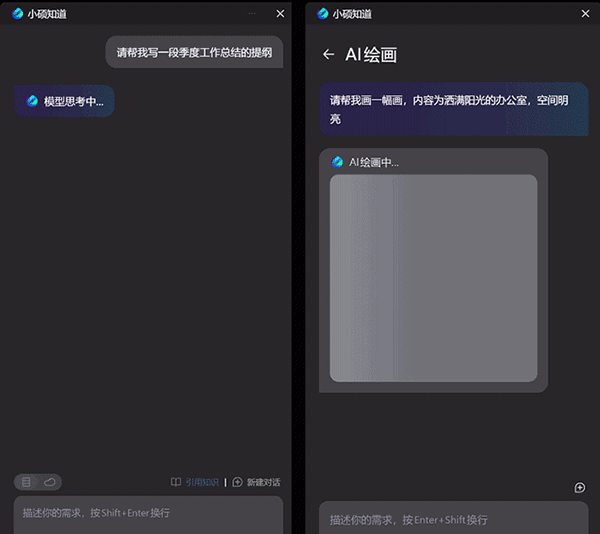Click the AI绘画 page title

tap(371, 55)
